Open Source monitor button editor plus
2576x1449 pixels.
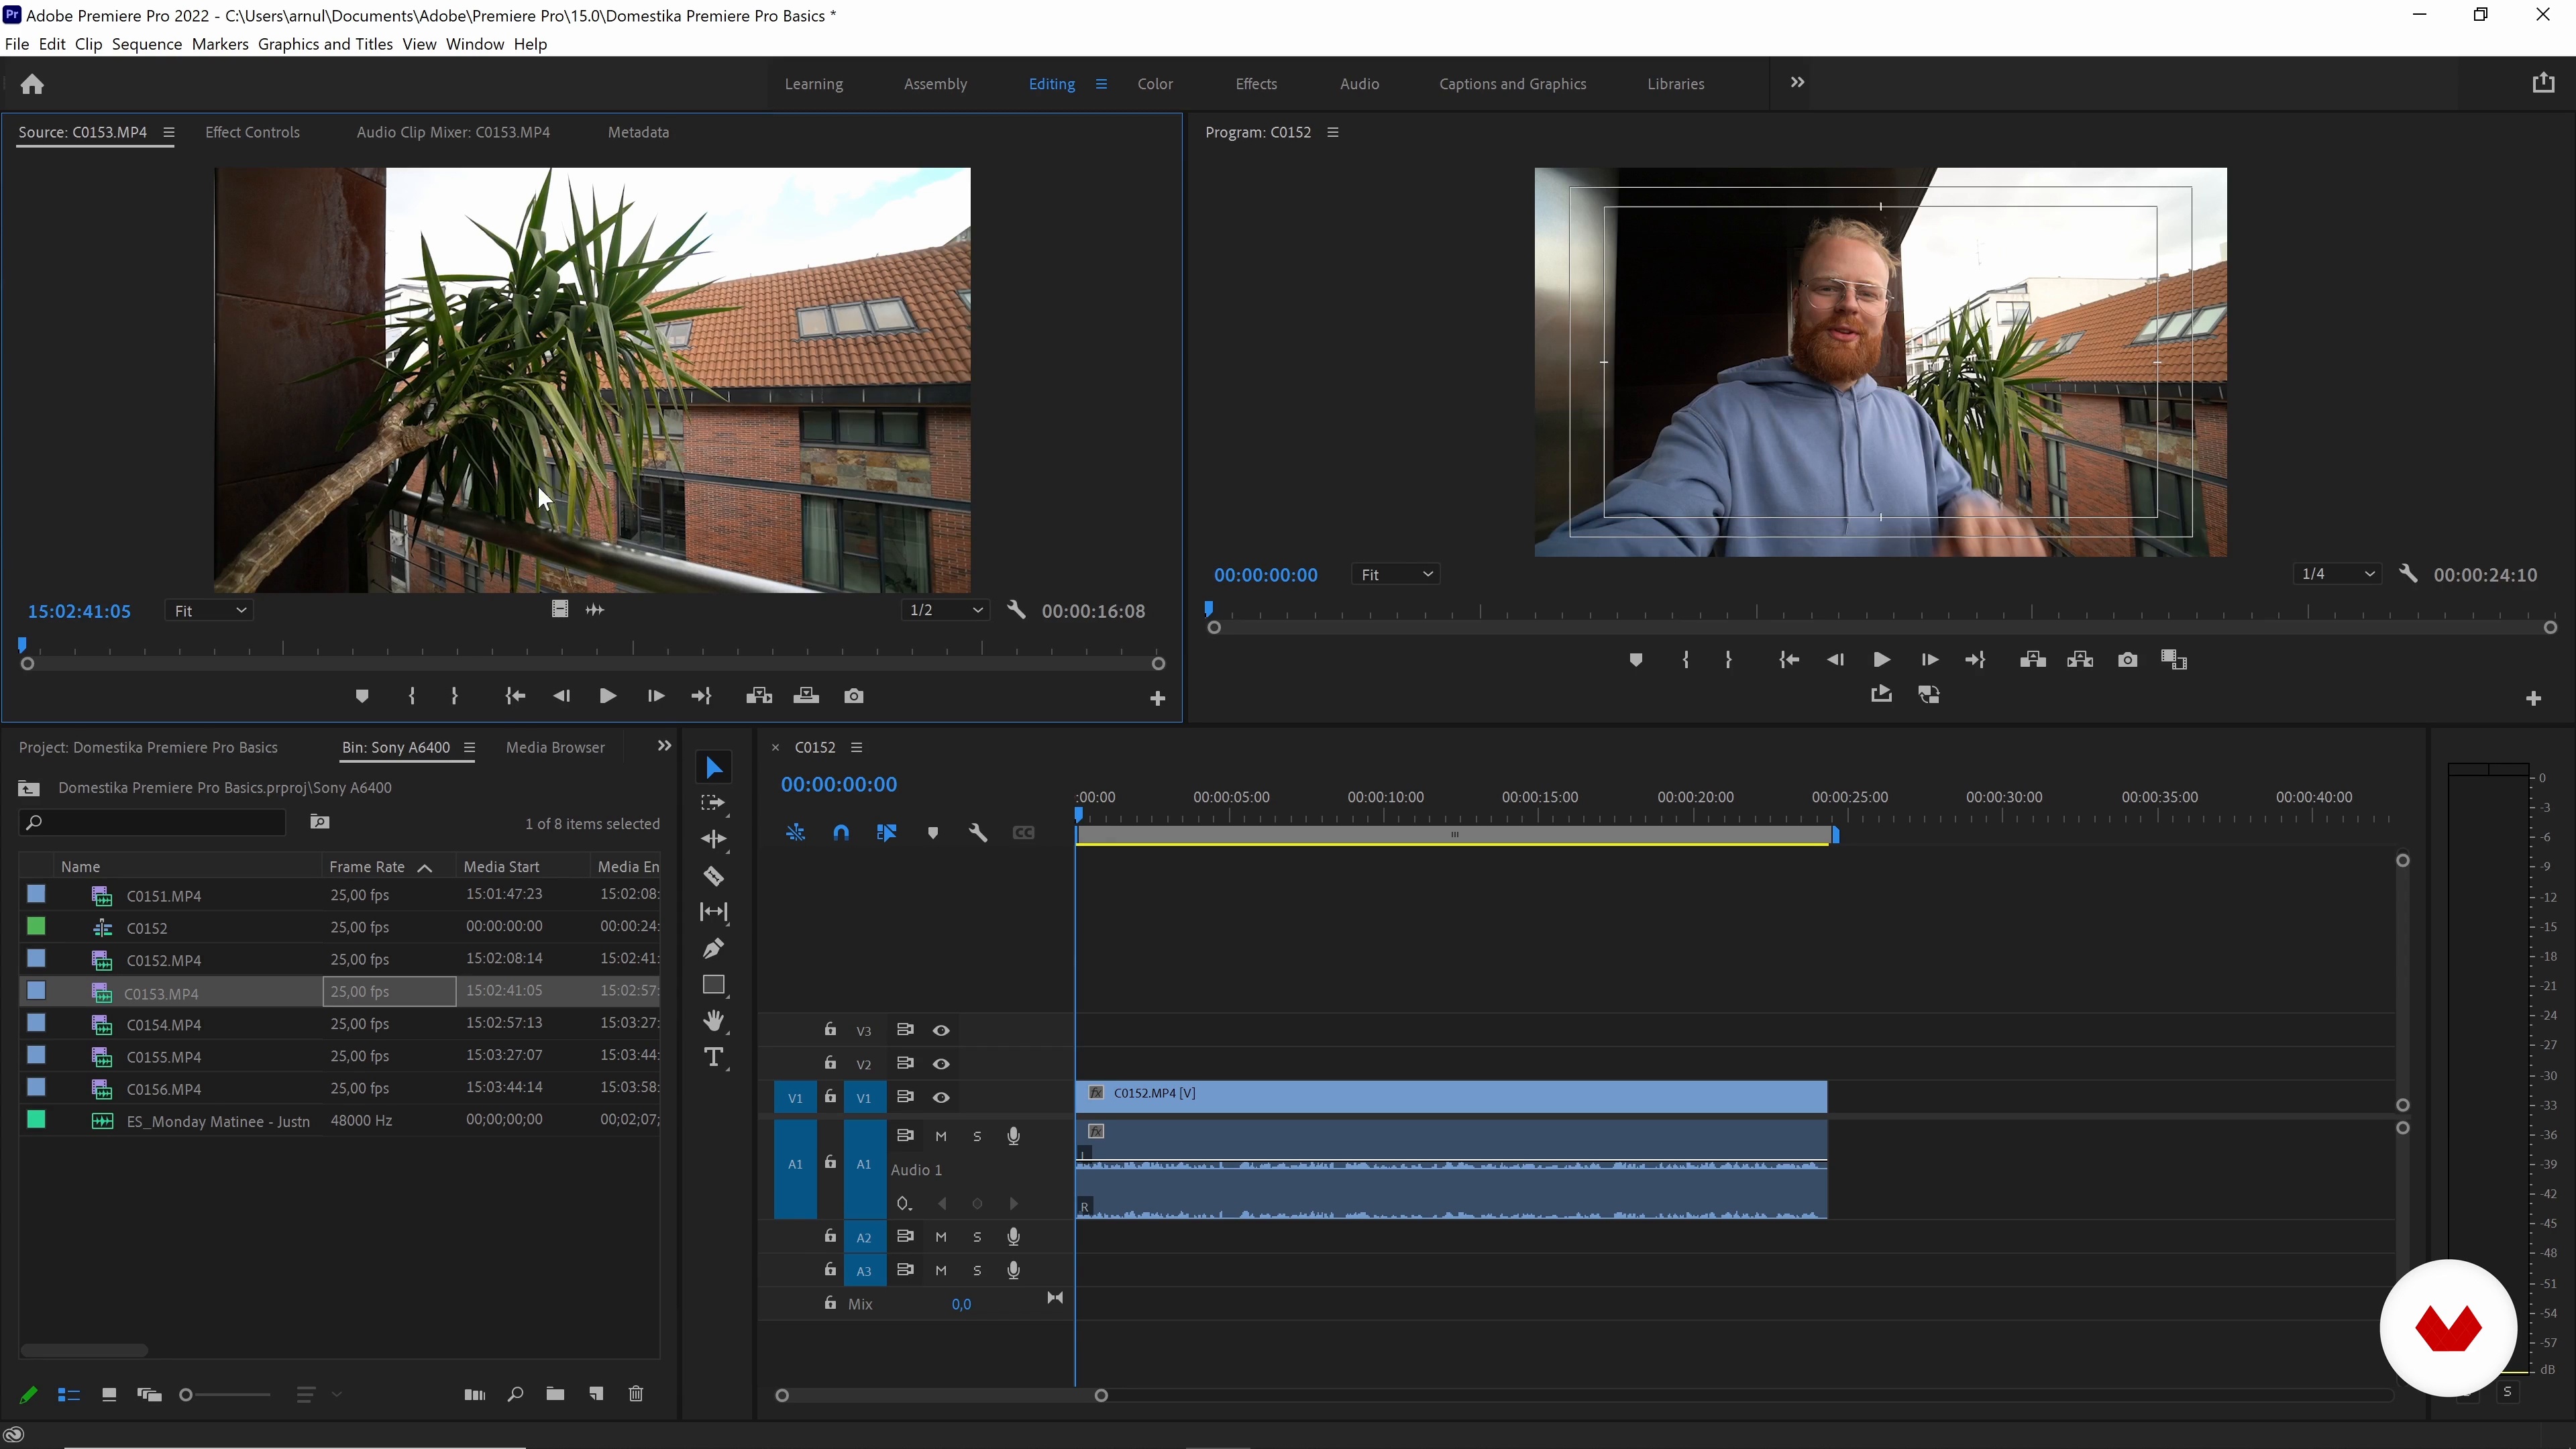pyautogui.click(x=1157, y=699)
